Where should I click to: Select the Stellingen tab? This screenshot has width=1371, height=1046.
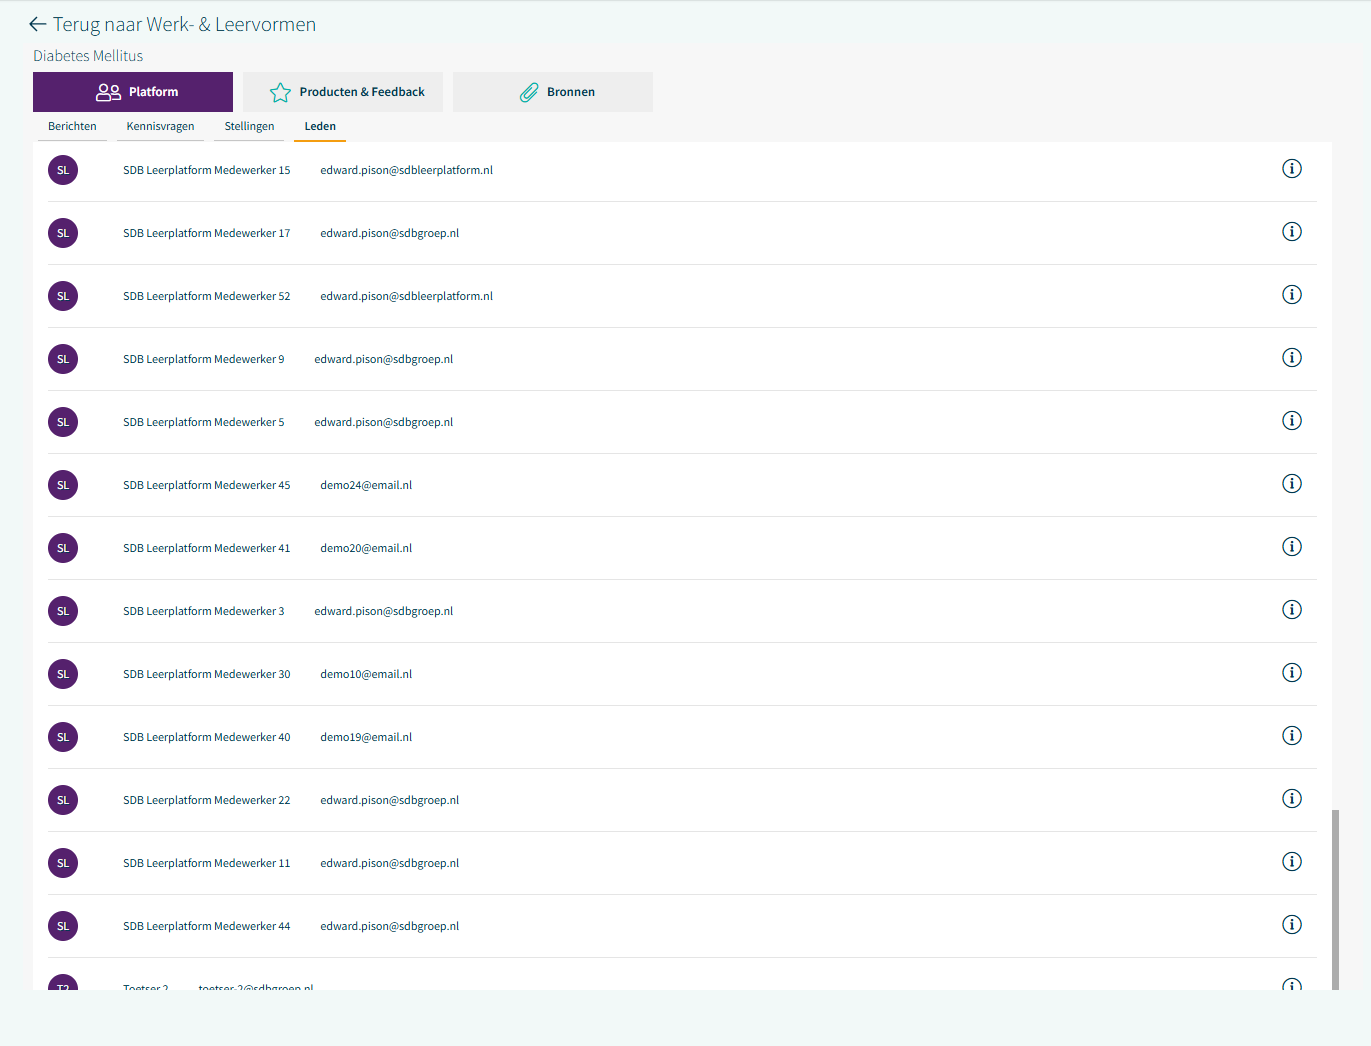click(x=249, y=127)
